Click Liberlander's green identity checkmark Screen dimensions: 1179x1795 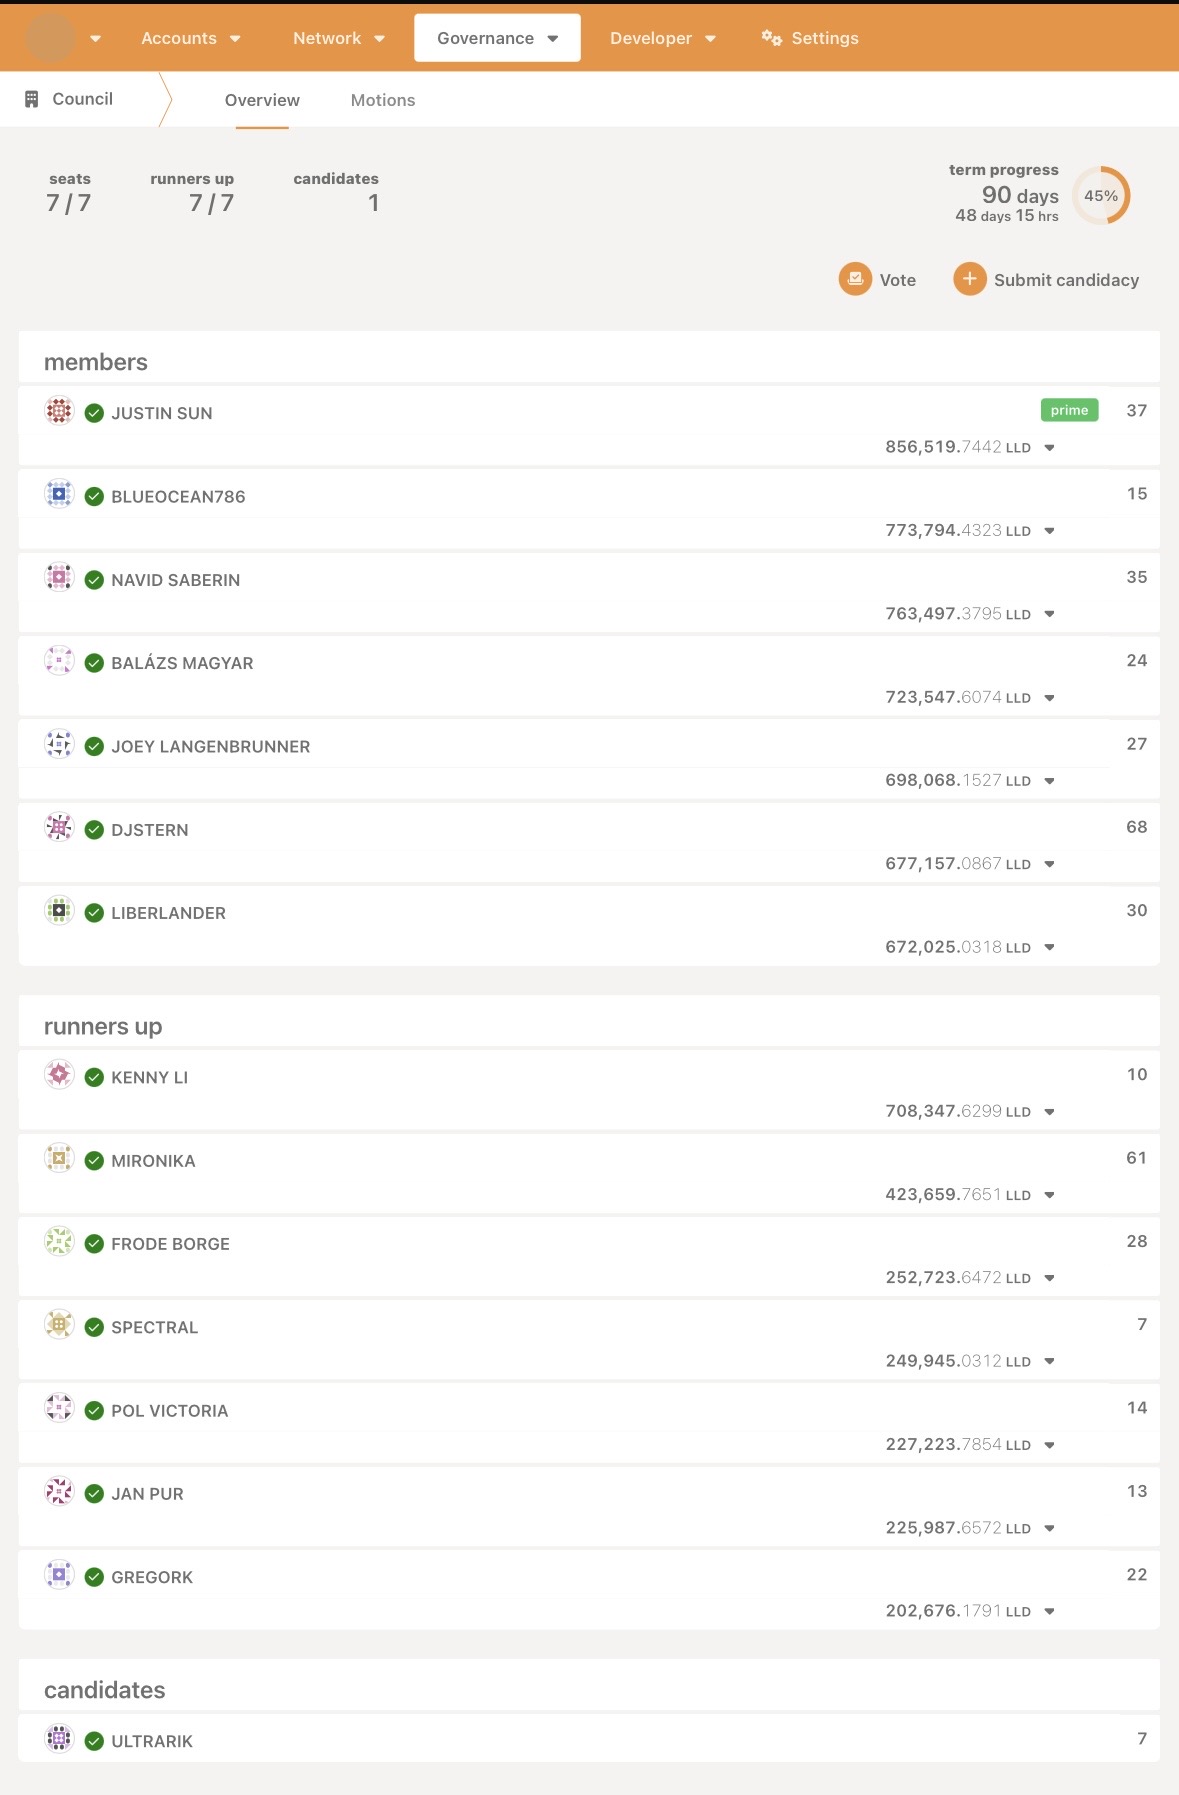point(95,913)
